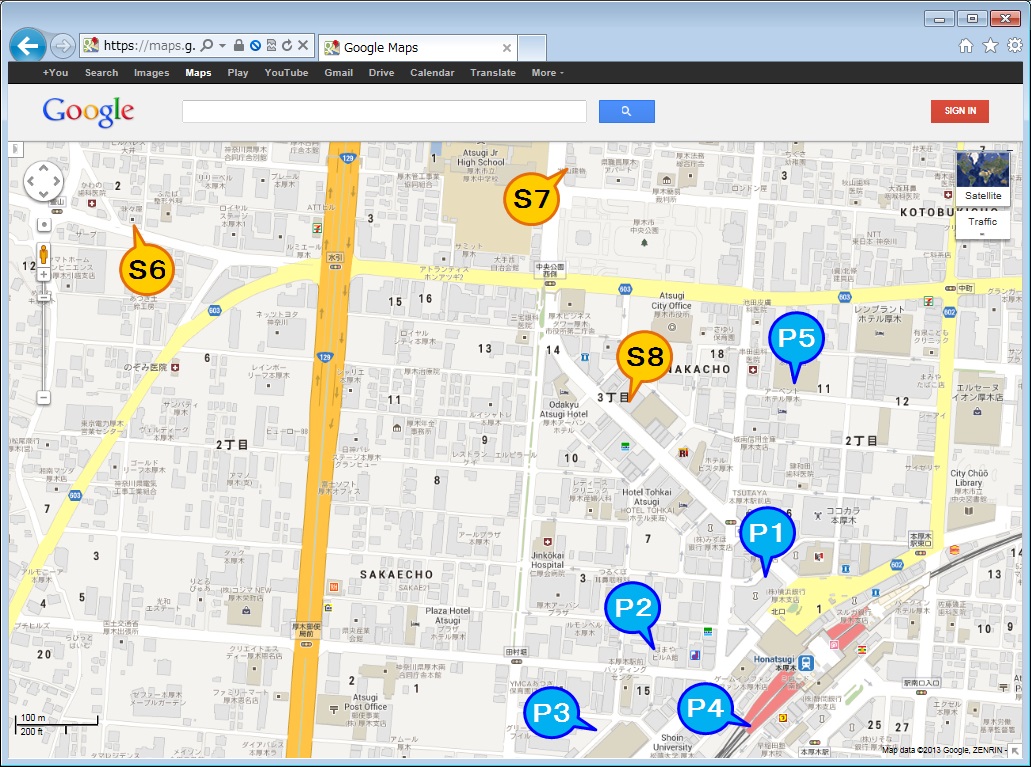Click the Compatibility View icon in address bar
The image size is (1031, 767).
point(271,45)
